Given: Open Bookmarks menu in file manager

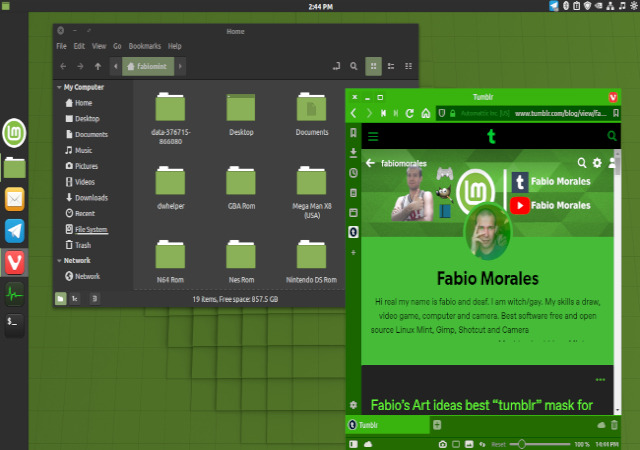Looking at the screenshot, I should pyautogui.click(x=145, y=46).
